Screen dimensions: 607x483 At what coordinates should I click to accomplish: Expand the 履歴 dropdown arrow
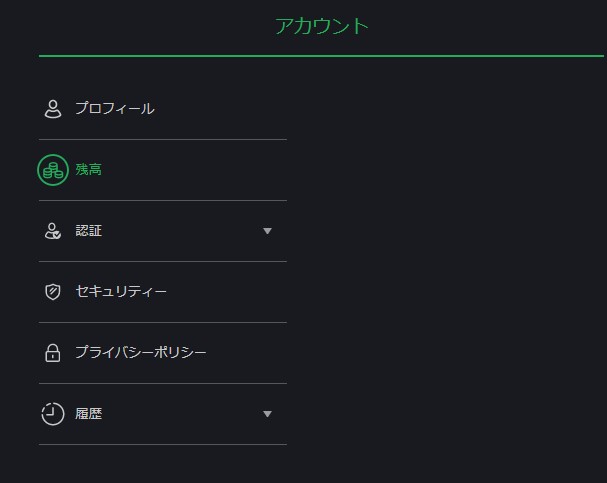pyautogui.click(x=267, y=414)
